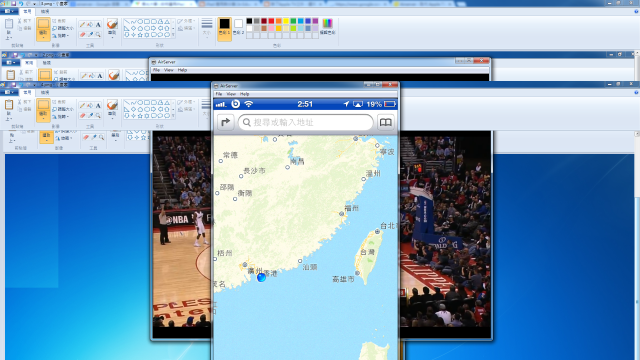Pick the purple swatch in top Paint palette
This screenshot has width=640, height=360.
tap(316, 21)
